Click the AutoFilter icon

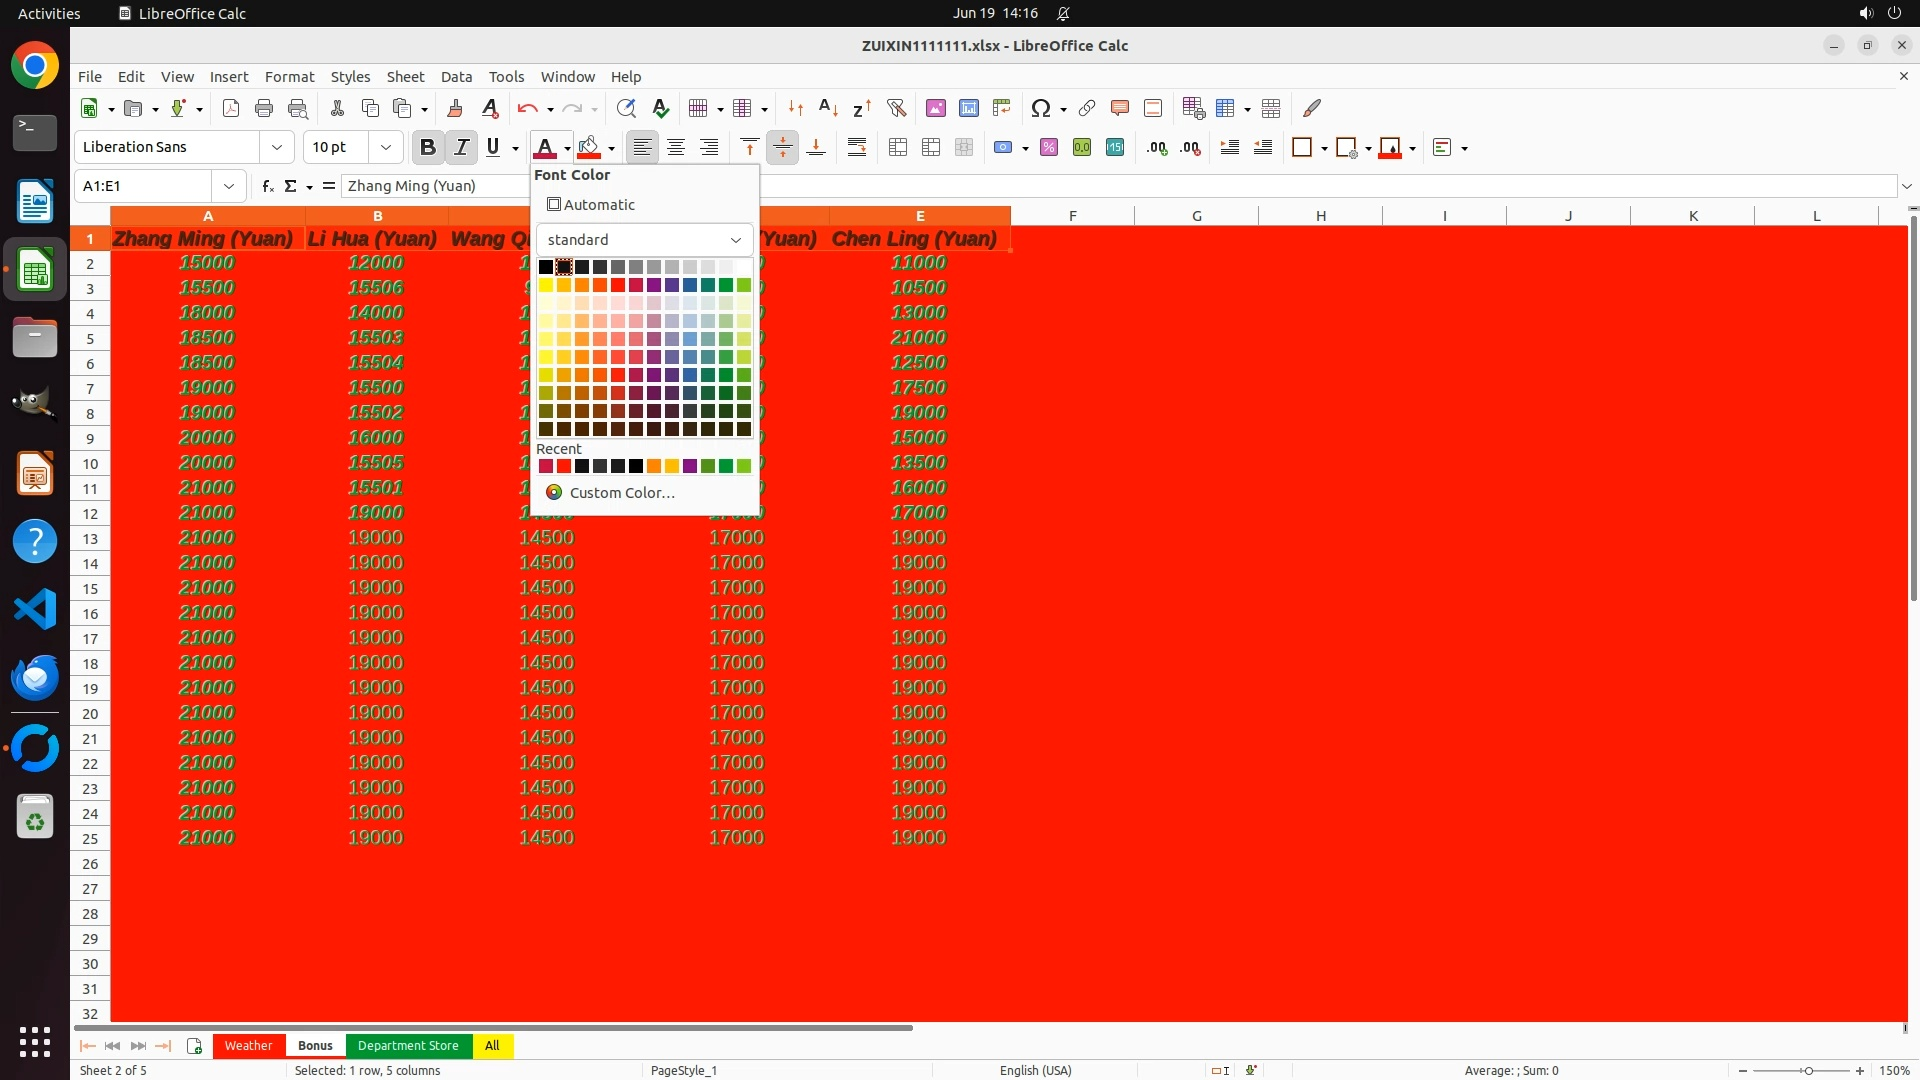click(x=896, y=108)
